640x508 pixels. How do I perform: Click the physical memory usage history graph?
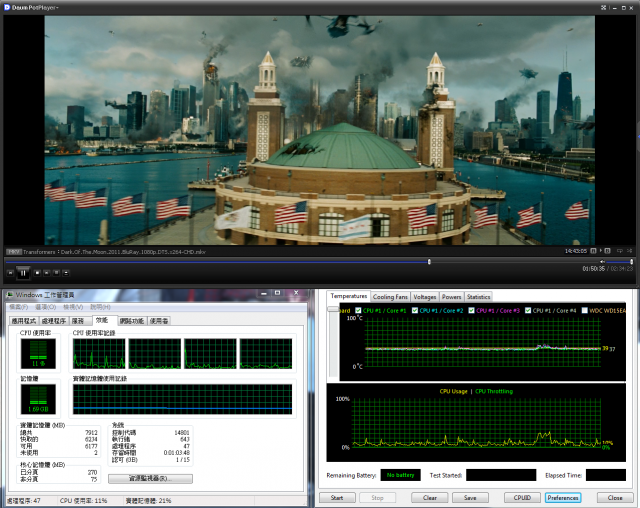(182, 399)
